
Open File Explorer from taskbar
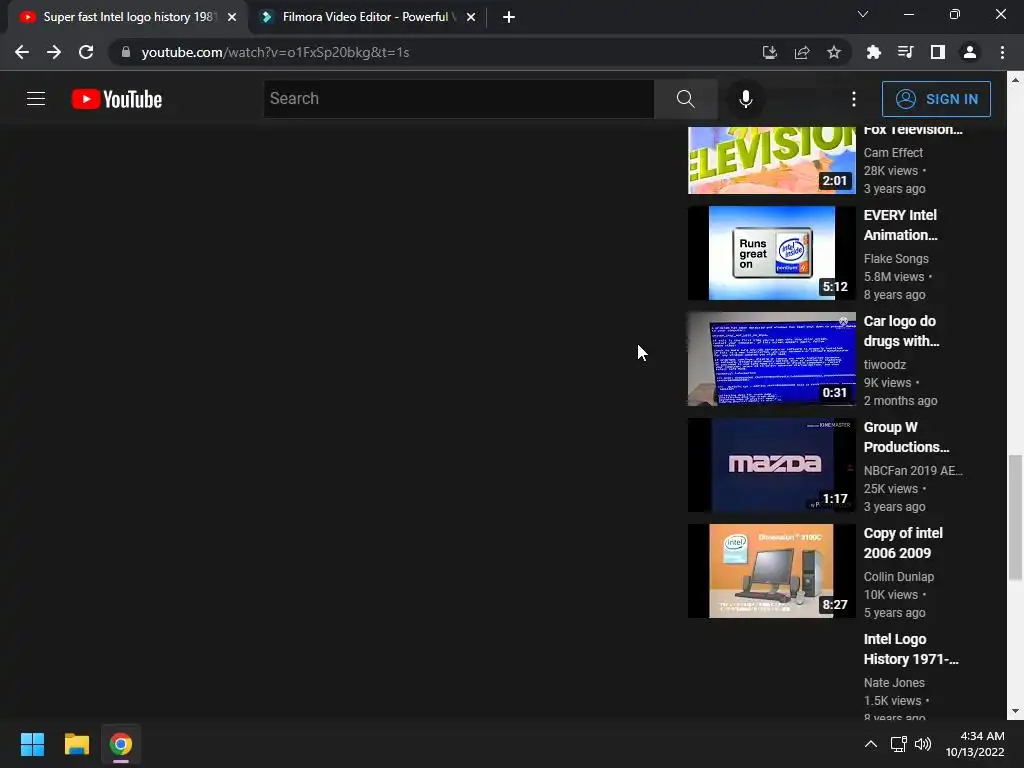pos(76,744)
